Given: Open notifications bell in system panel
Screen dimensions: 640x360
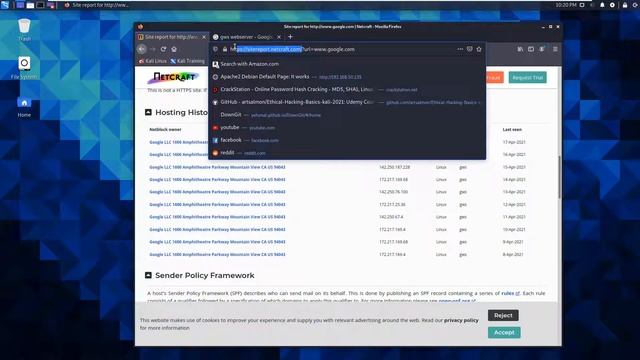Looking at the screenshot, I should coord(602,5).
